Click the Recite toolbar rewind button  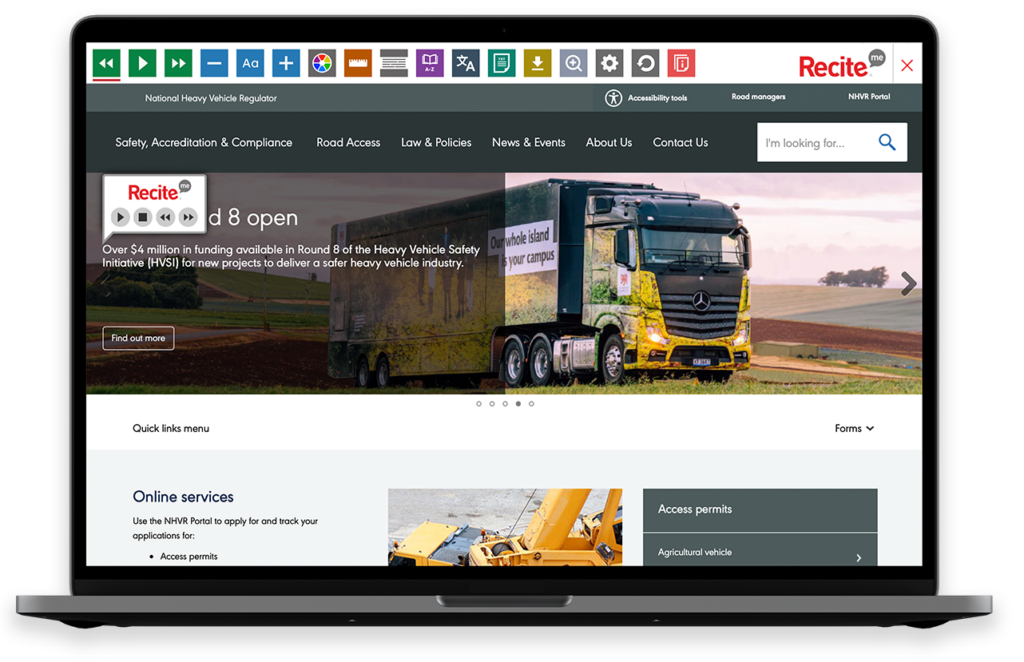coord(106,63)
